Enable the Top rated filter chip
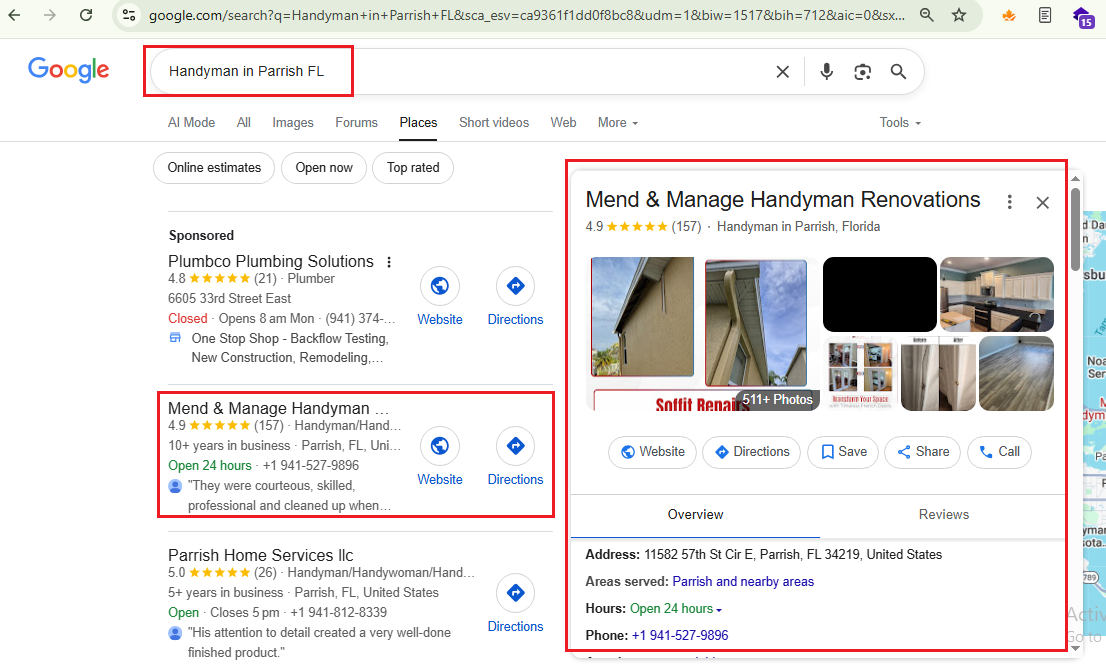This screenshot has width=1106, height=665. 413,168
